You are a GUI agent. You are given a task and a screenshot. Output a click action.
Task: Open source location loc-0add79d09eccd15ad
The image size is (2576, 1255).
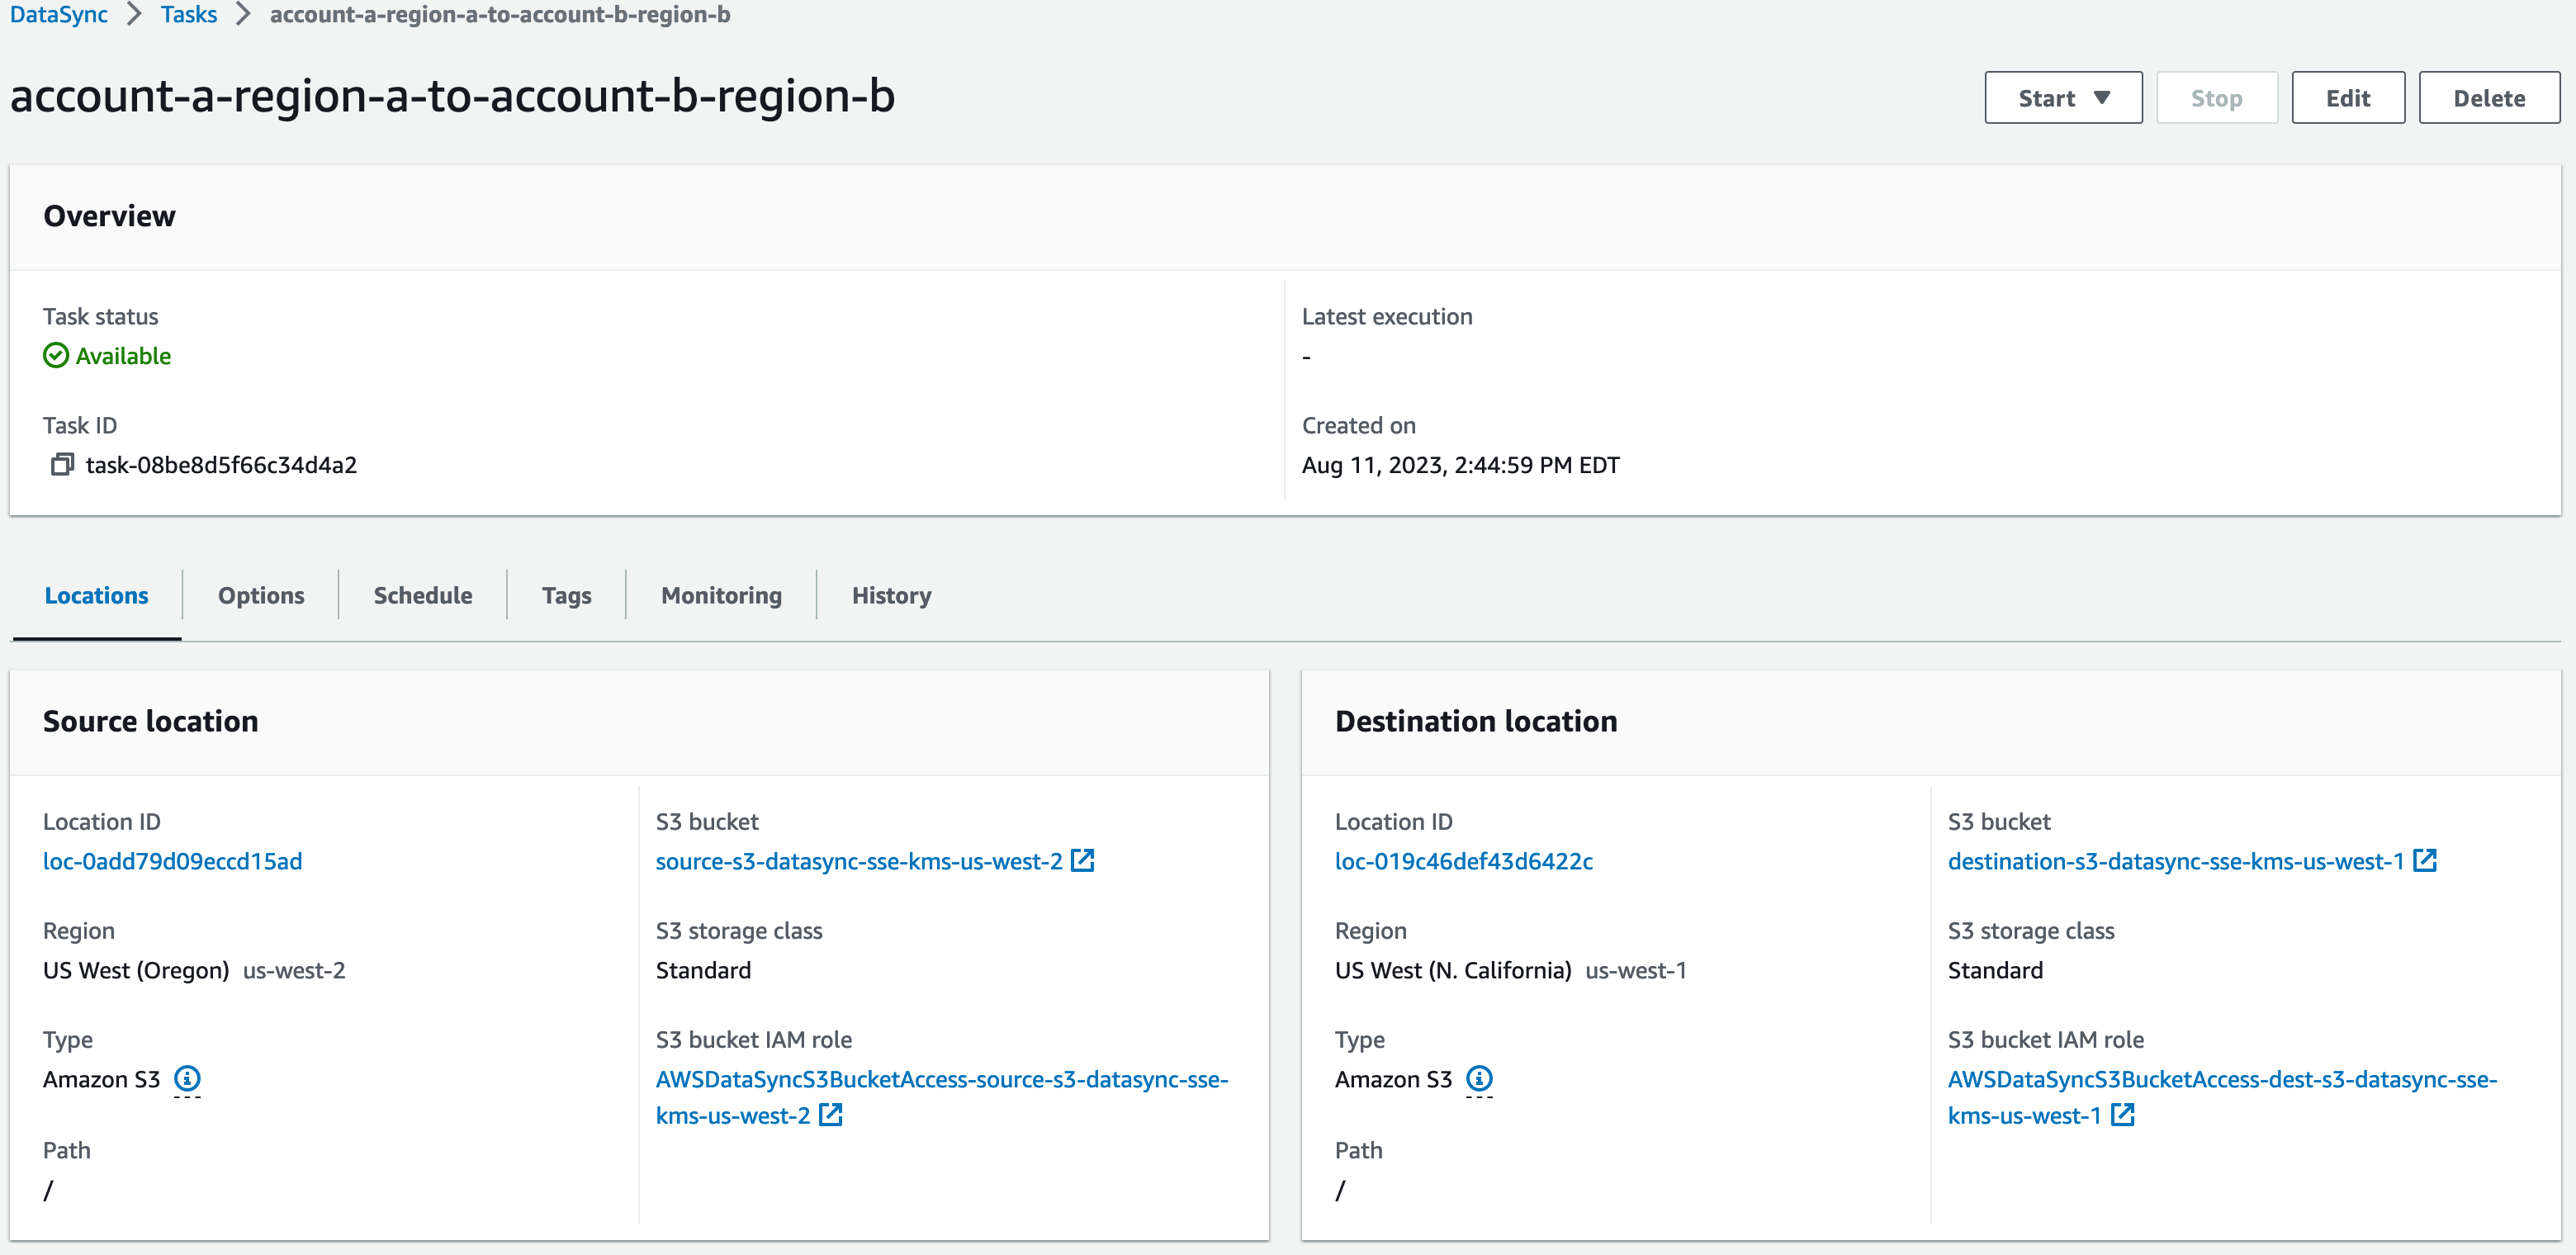click(x=172, y=860)
